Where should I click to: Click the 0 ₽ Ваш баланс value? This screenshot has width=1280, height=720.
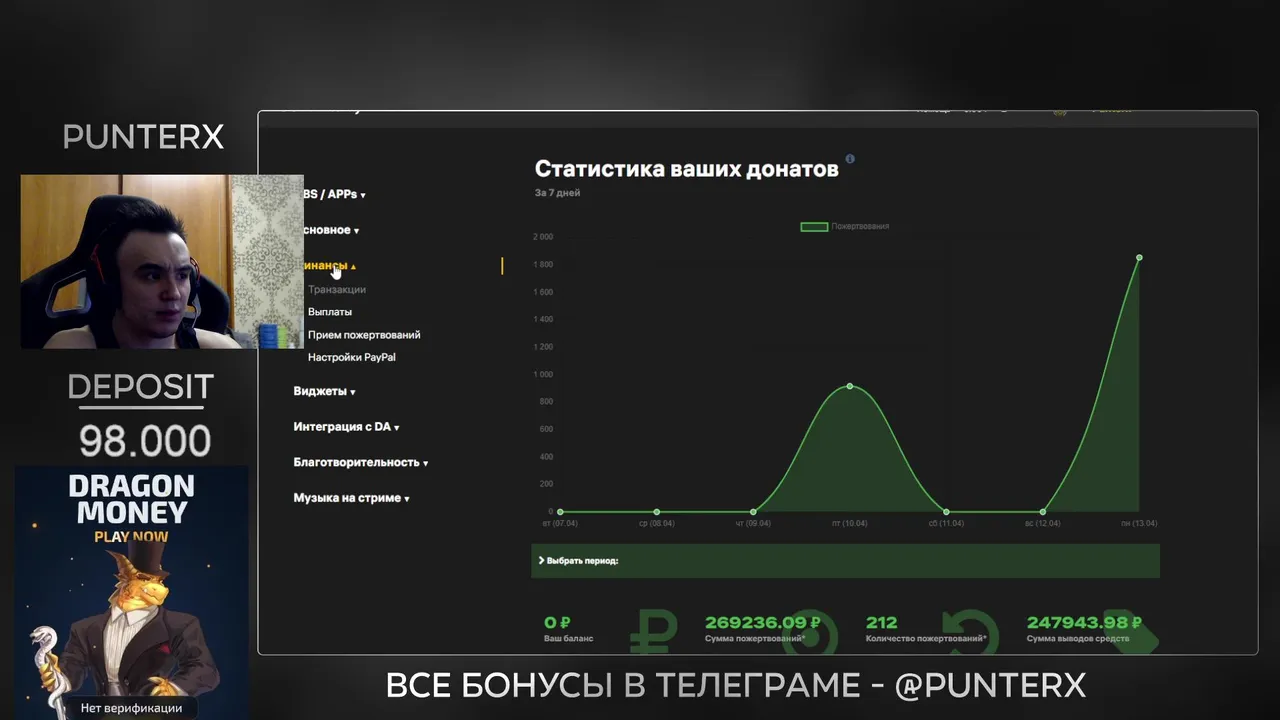point(557,623)
